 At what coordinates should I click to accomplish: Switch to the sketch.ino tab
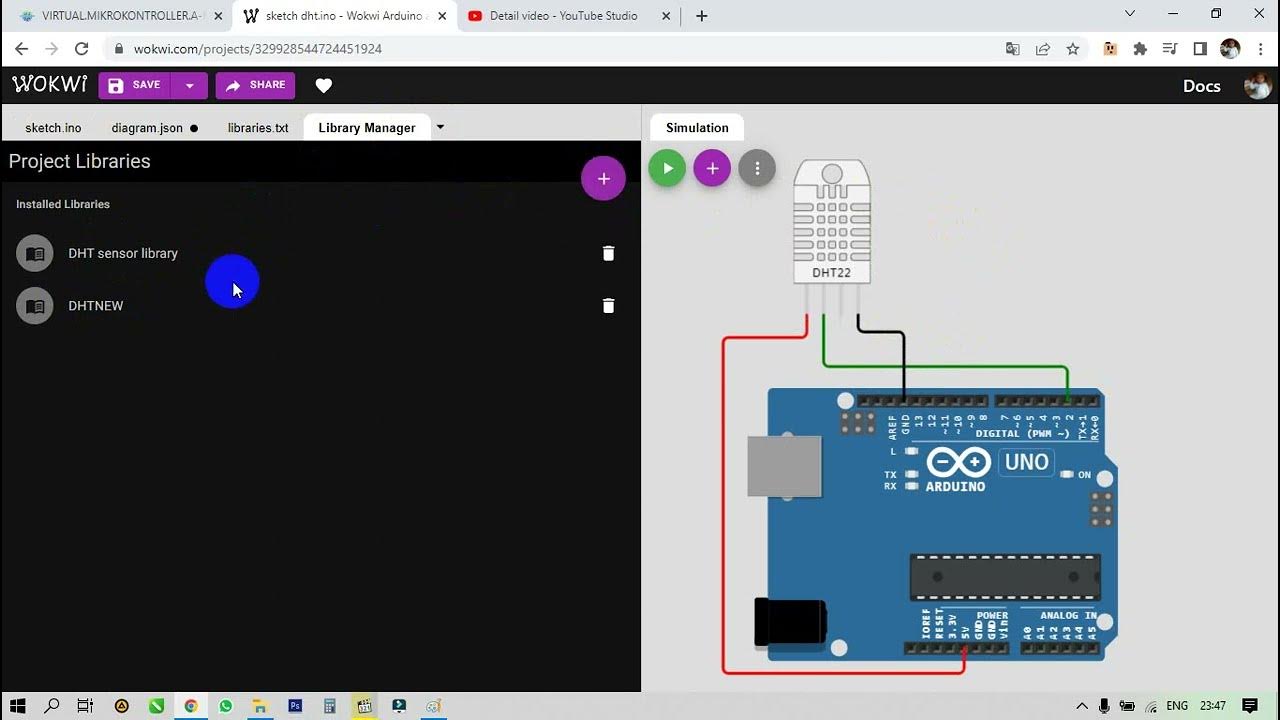[53, 128]
